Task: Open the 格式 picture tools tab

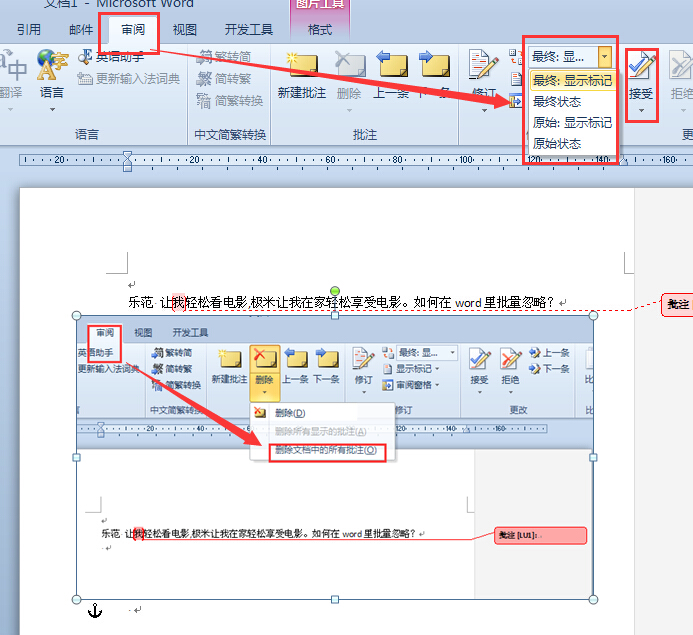Action: [320, 30]
